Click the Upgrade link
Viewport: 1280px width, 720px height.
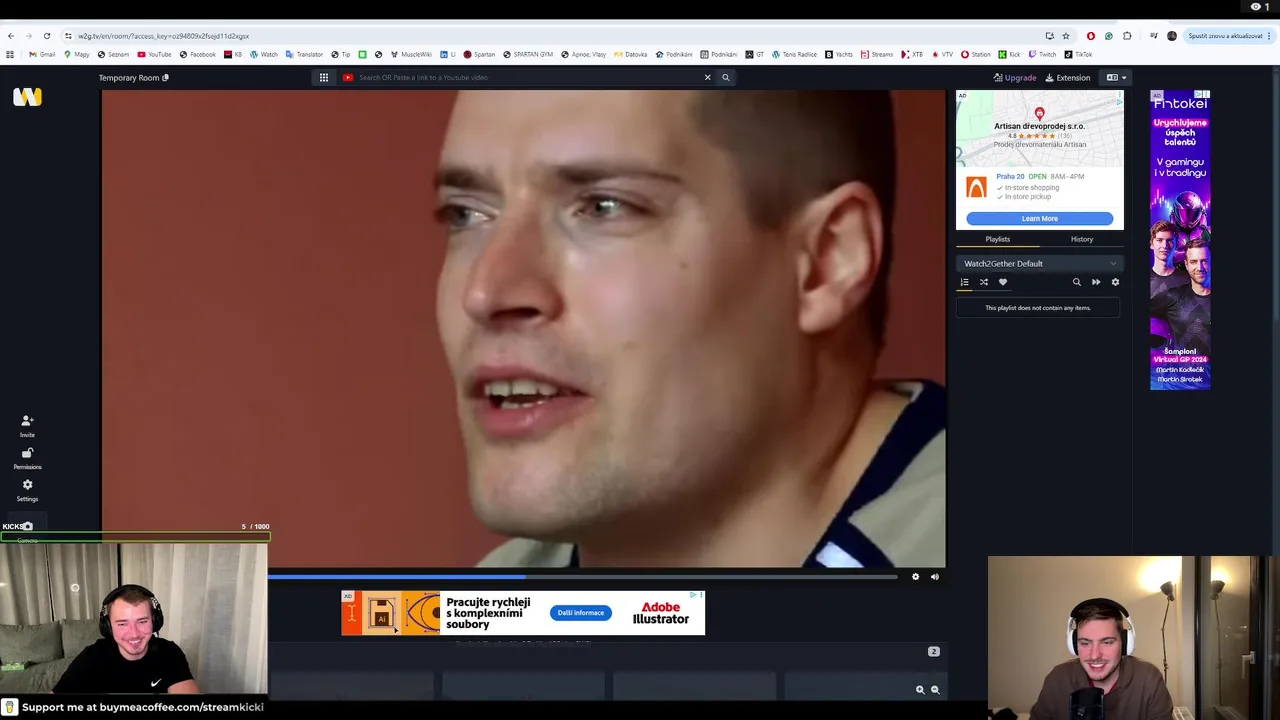click(x=1015, y=77)
